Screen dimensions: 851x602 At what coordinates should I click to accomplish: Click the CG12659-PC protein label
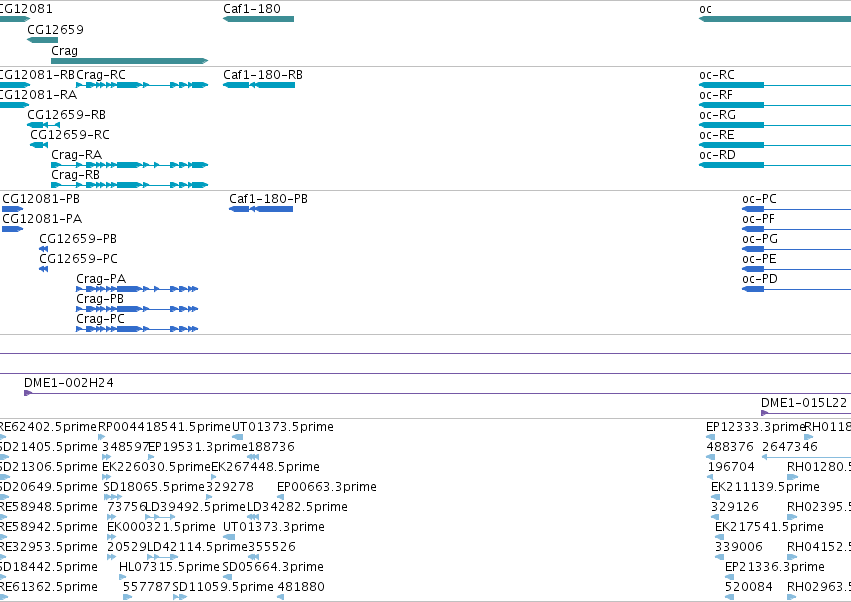tap(78, 259)
